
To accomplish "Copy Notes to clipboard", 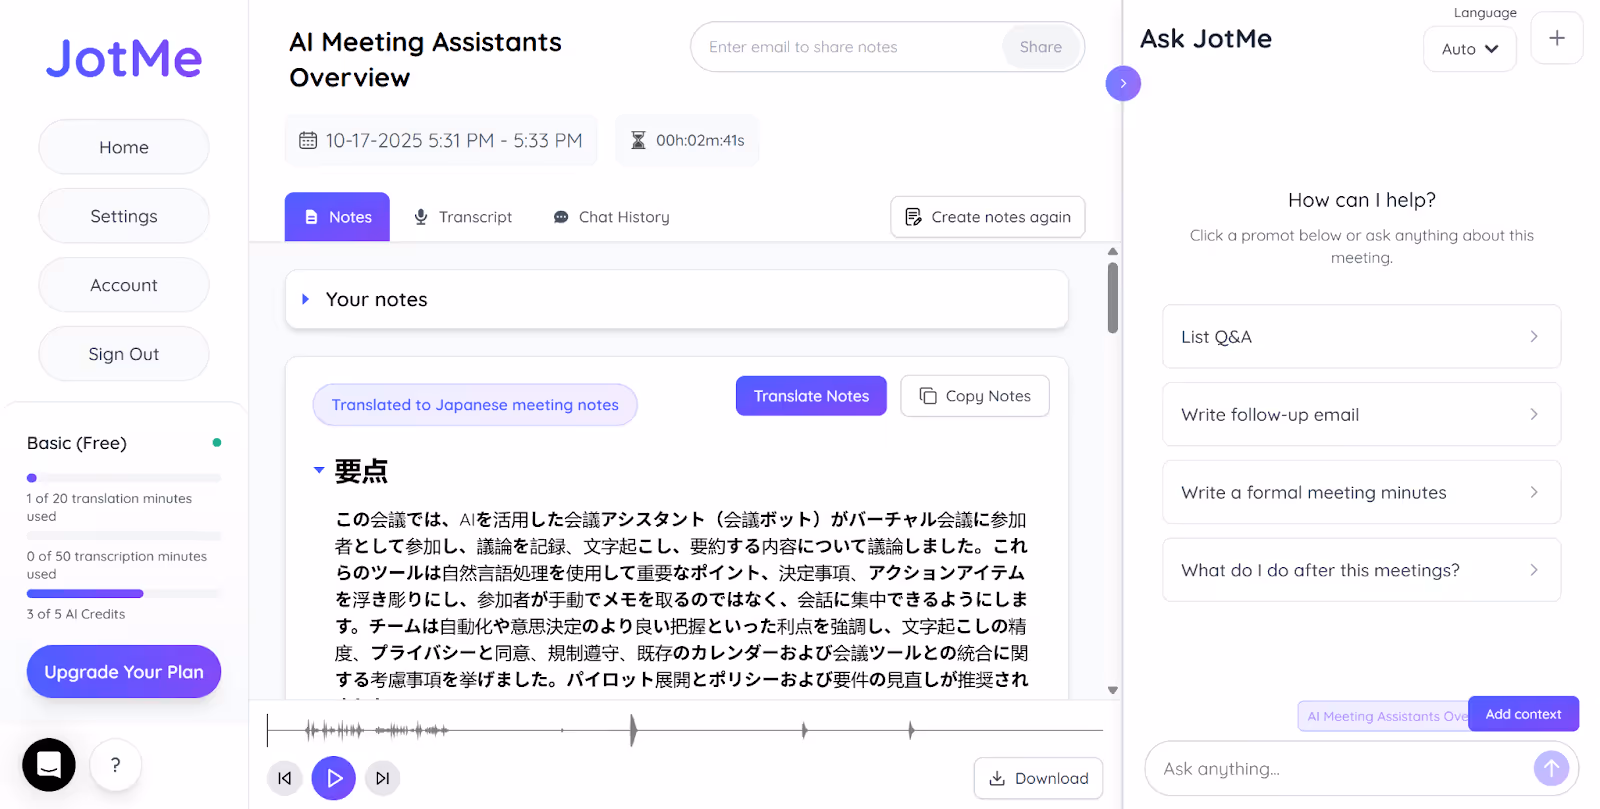I will [975, 396].
